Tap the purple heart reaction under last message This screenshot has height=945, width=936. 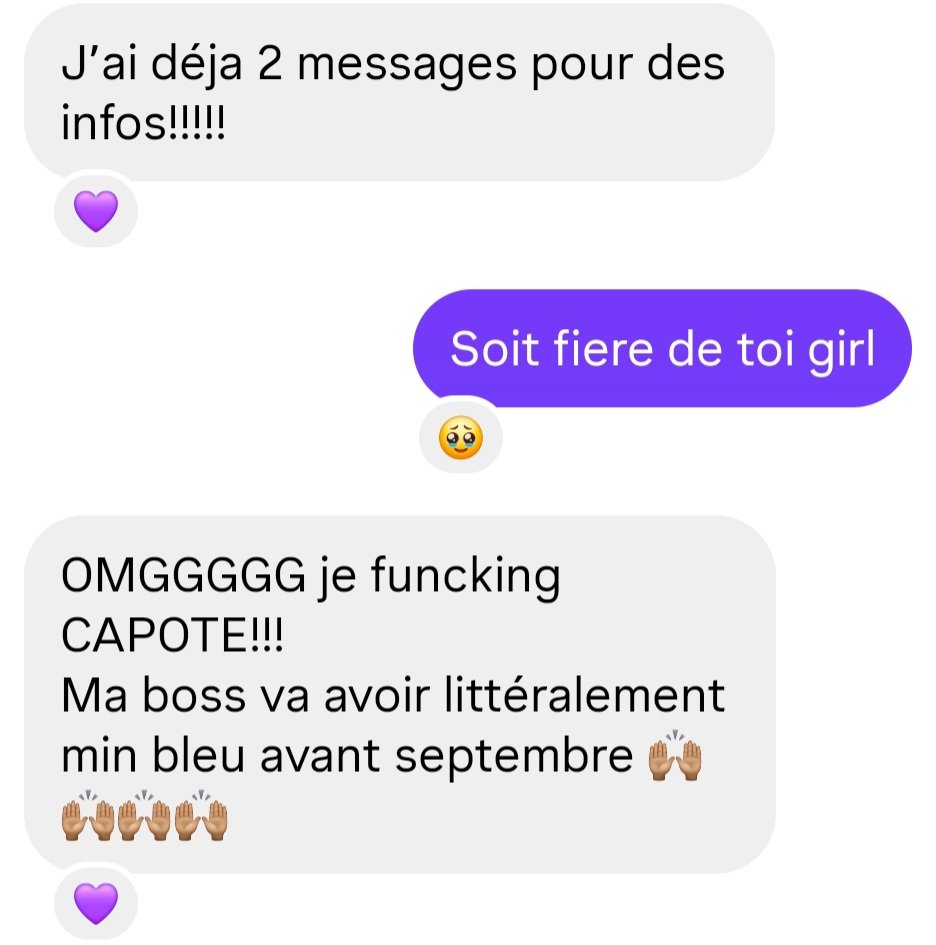pos(96,903)
